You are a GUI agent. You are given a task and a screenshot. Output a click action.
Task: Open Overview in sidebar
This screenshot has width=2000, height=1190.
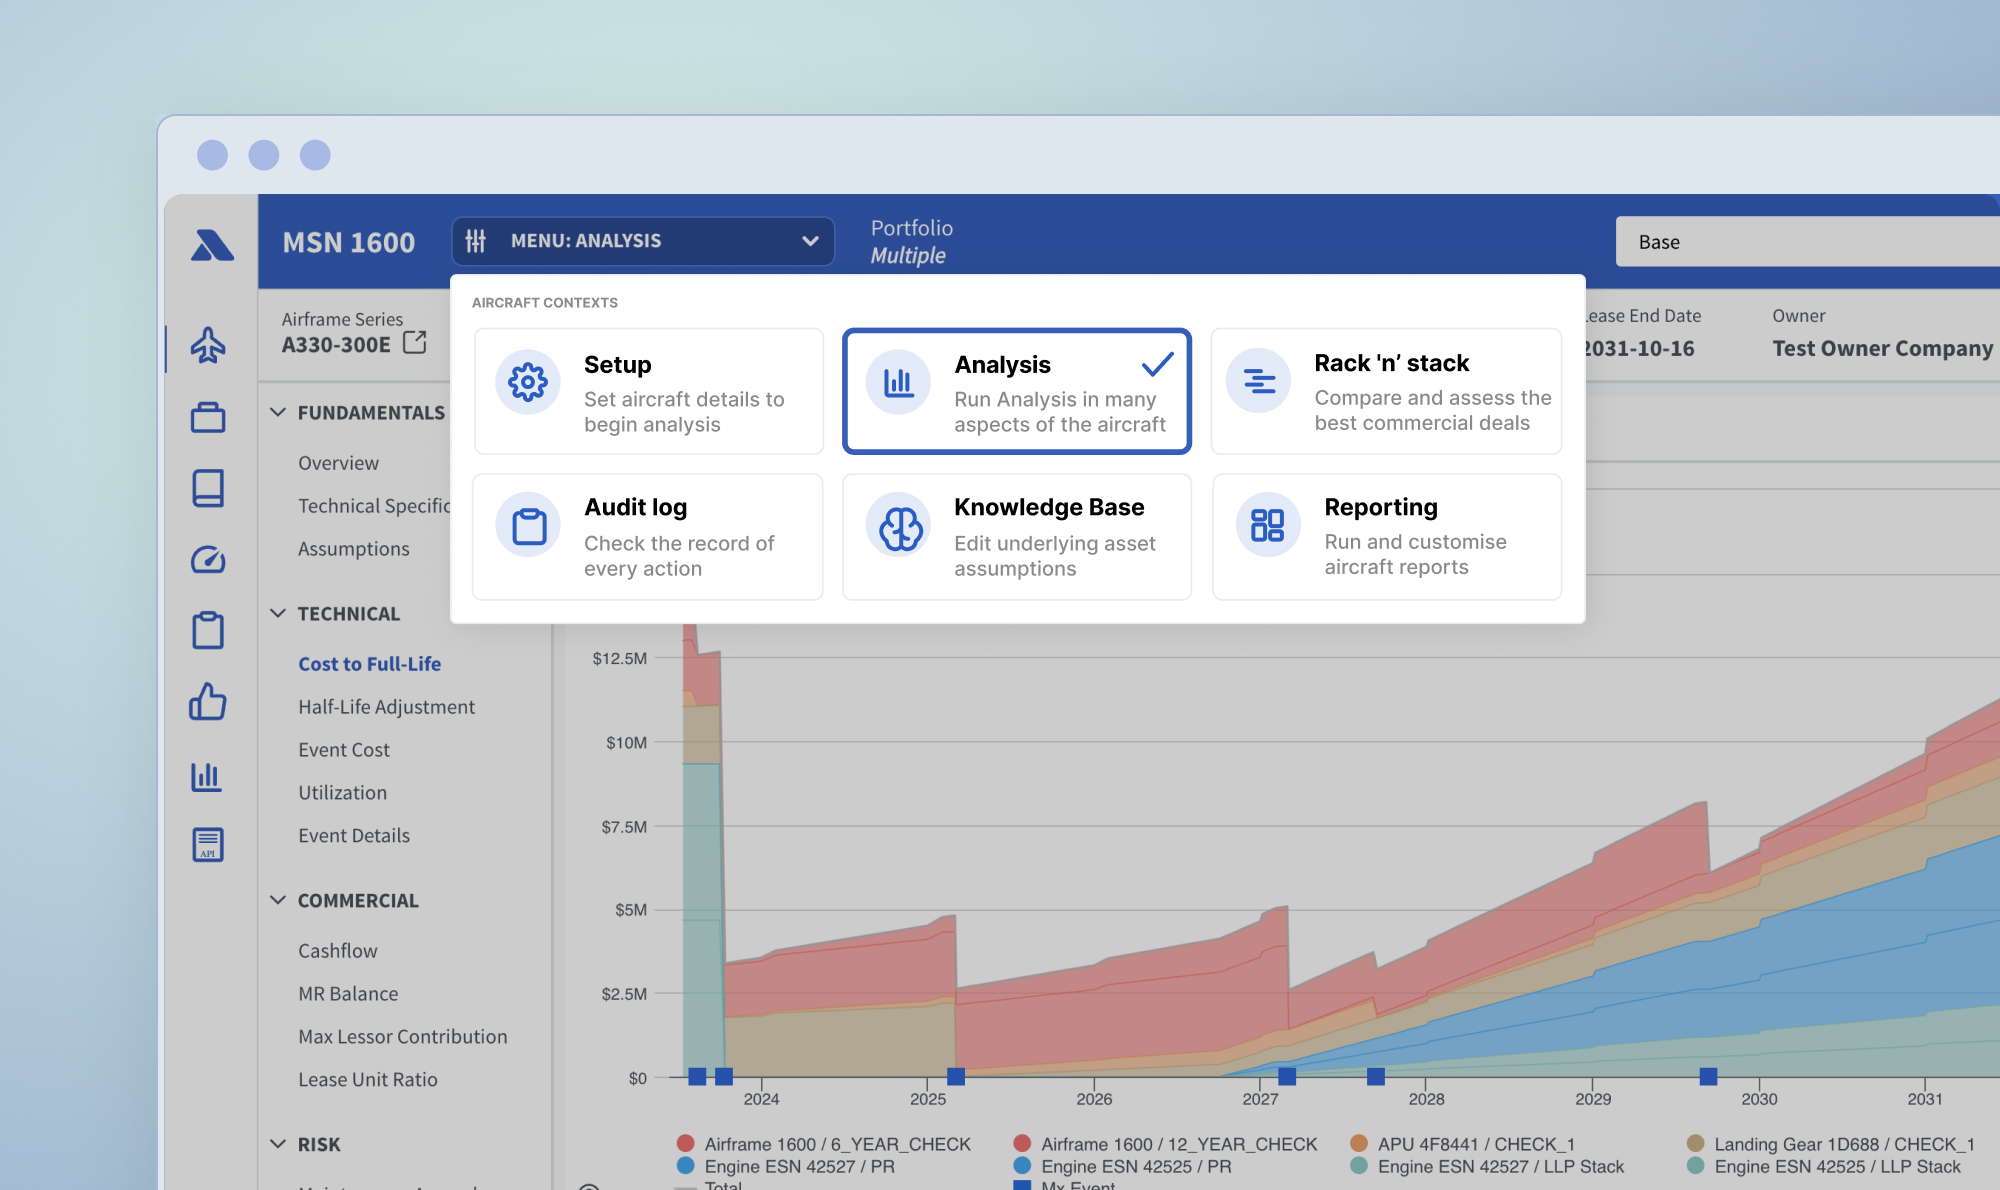pyautogui.click(x=338, y=463)
